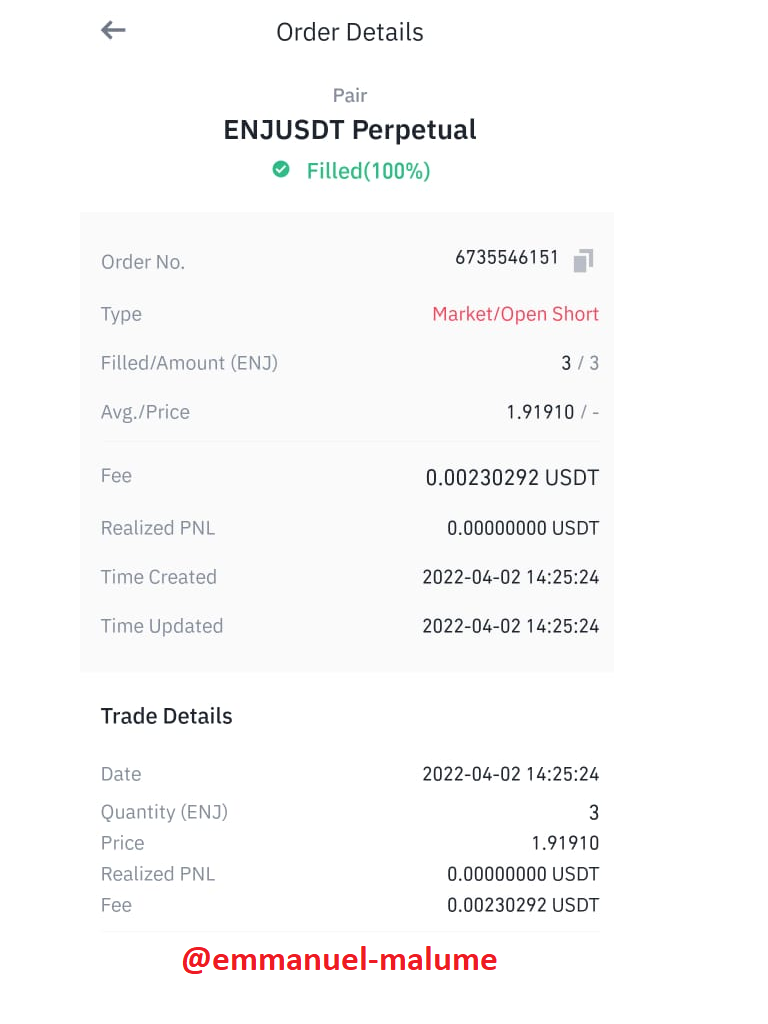Select the Fee value in order summary
Image resolution: width=768 pixels, height=1024 pixels.
click(512, 477)
